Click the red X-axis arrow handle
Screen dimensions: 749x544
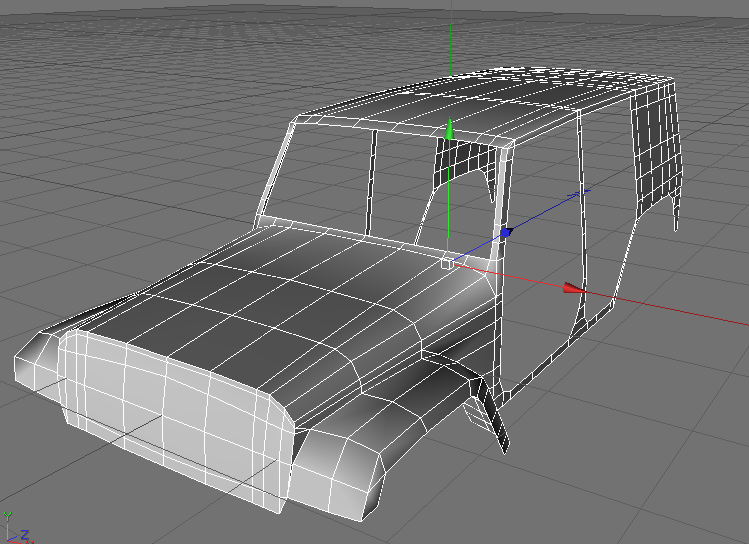[575, 288]
